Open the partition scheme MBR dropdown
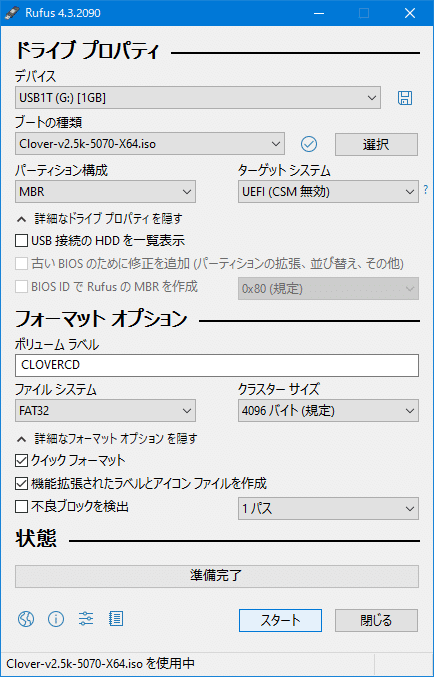The height and width of the screenshot is (677, 434). point(105,192)
